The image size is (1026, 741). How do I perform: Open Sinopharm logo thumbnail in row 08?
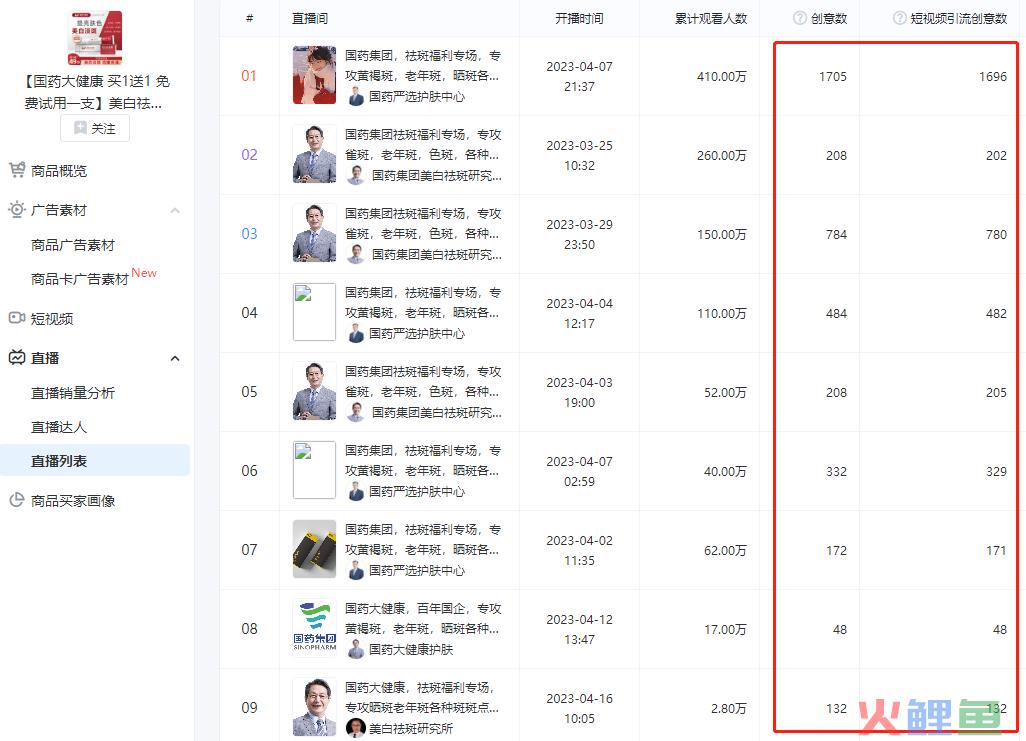(314, 628)
